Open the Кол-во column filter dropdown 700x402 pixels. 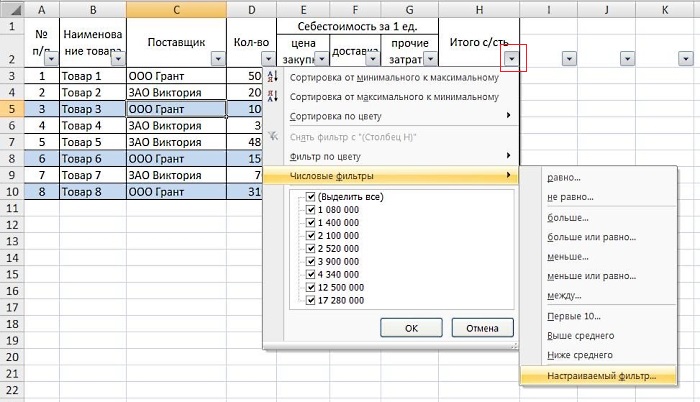point(267,59)
